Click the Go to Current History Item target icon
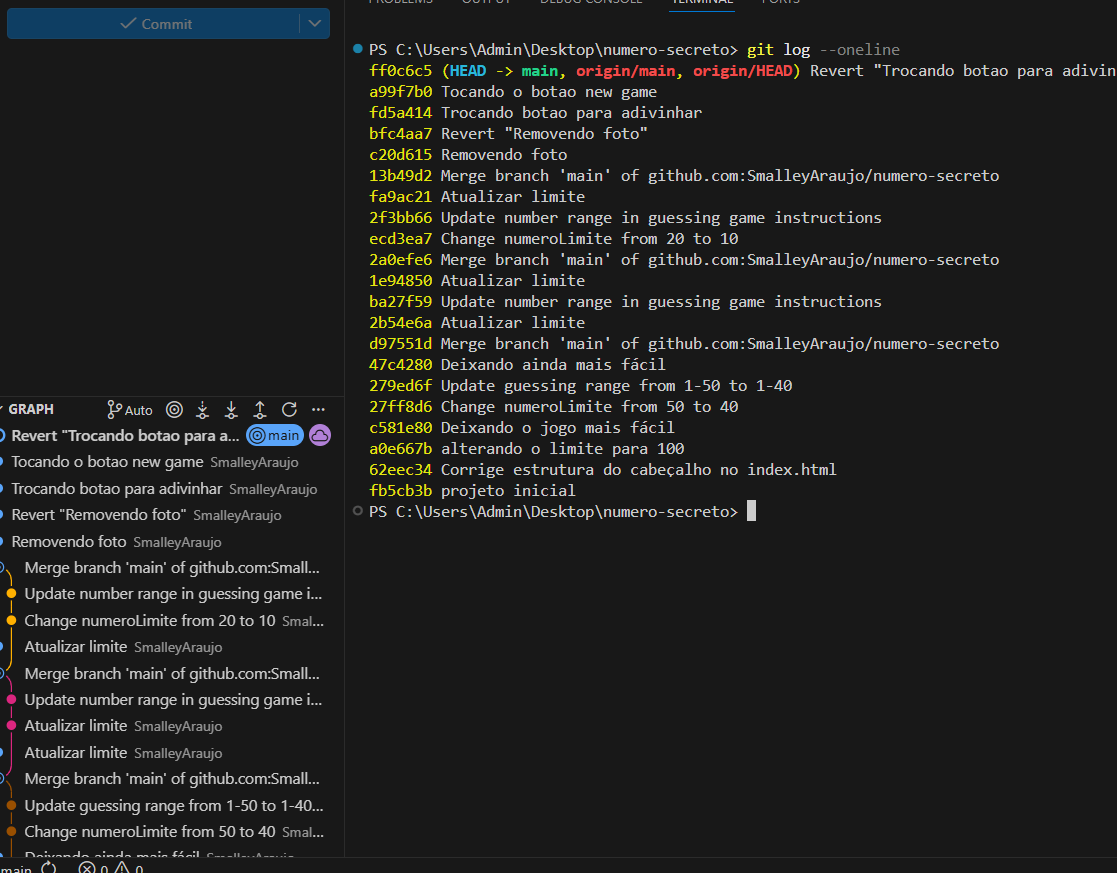This screenshot has width=1117, height=873. (x=174, y=409)
